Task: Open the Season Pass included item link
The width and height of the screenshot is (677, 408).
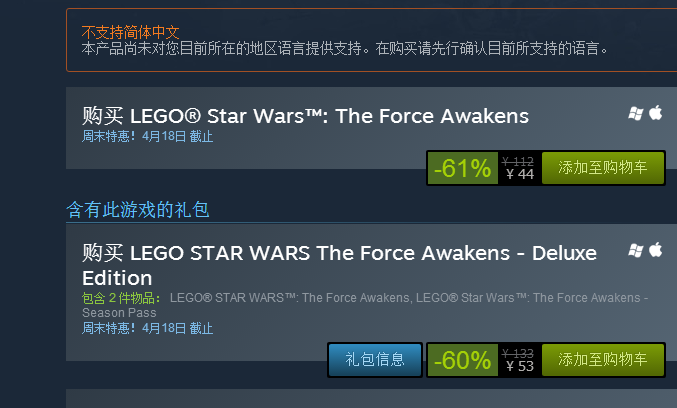Action: tap(364, 304)
